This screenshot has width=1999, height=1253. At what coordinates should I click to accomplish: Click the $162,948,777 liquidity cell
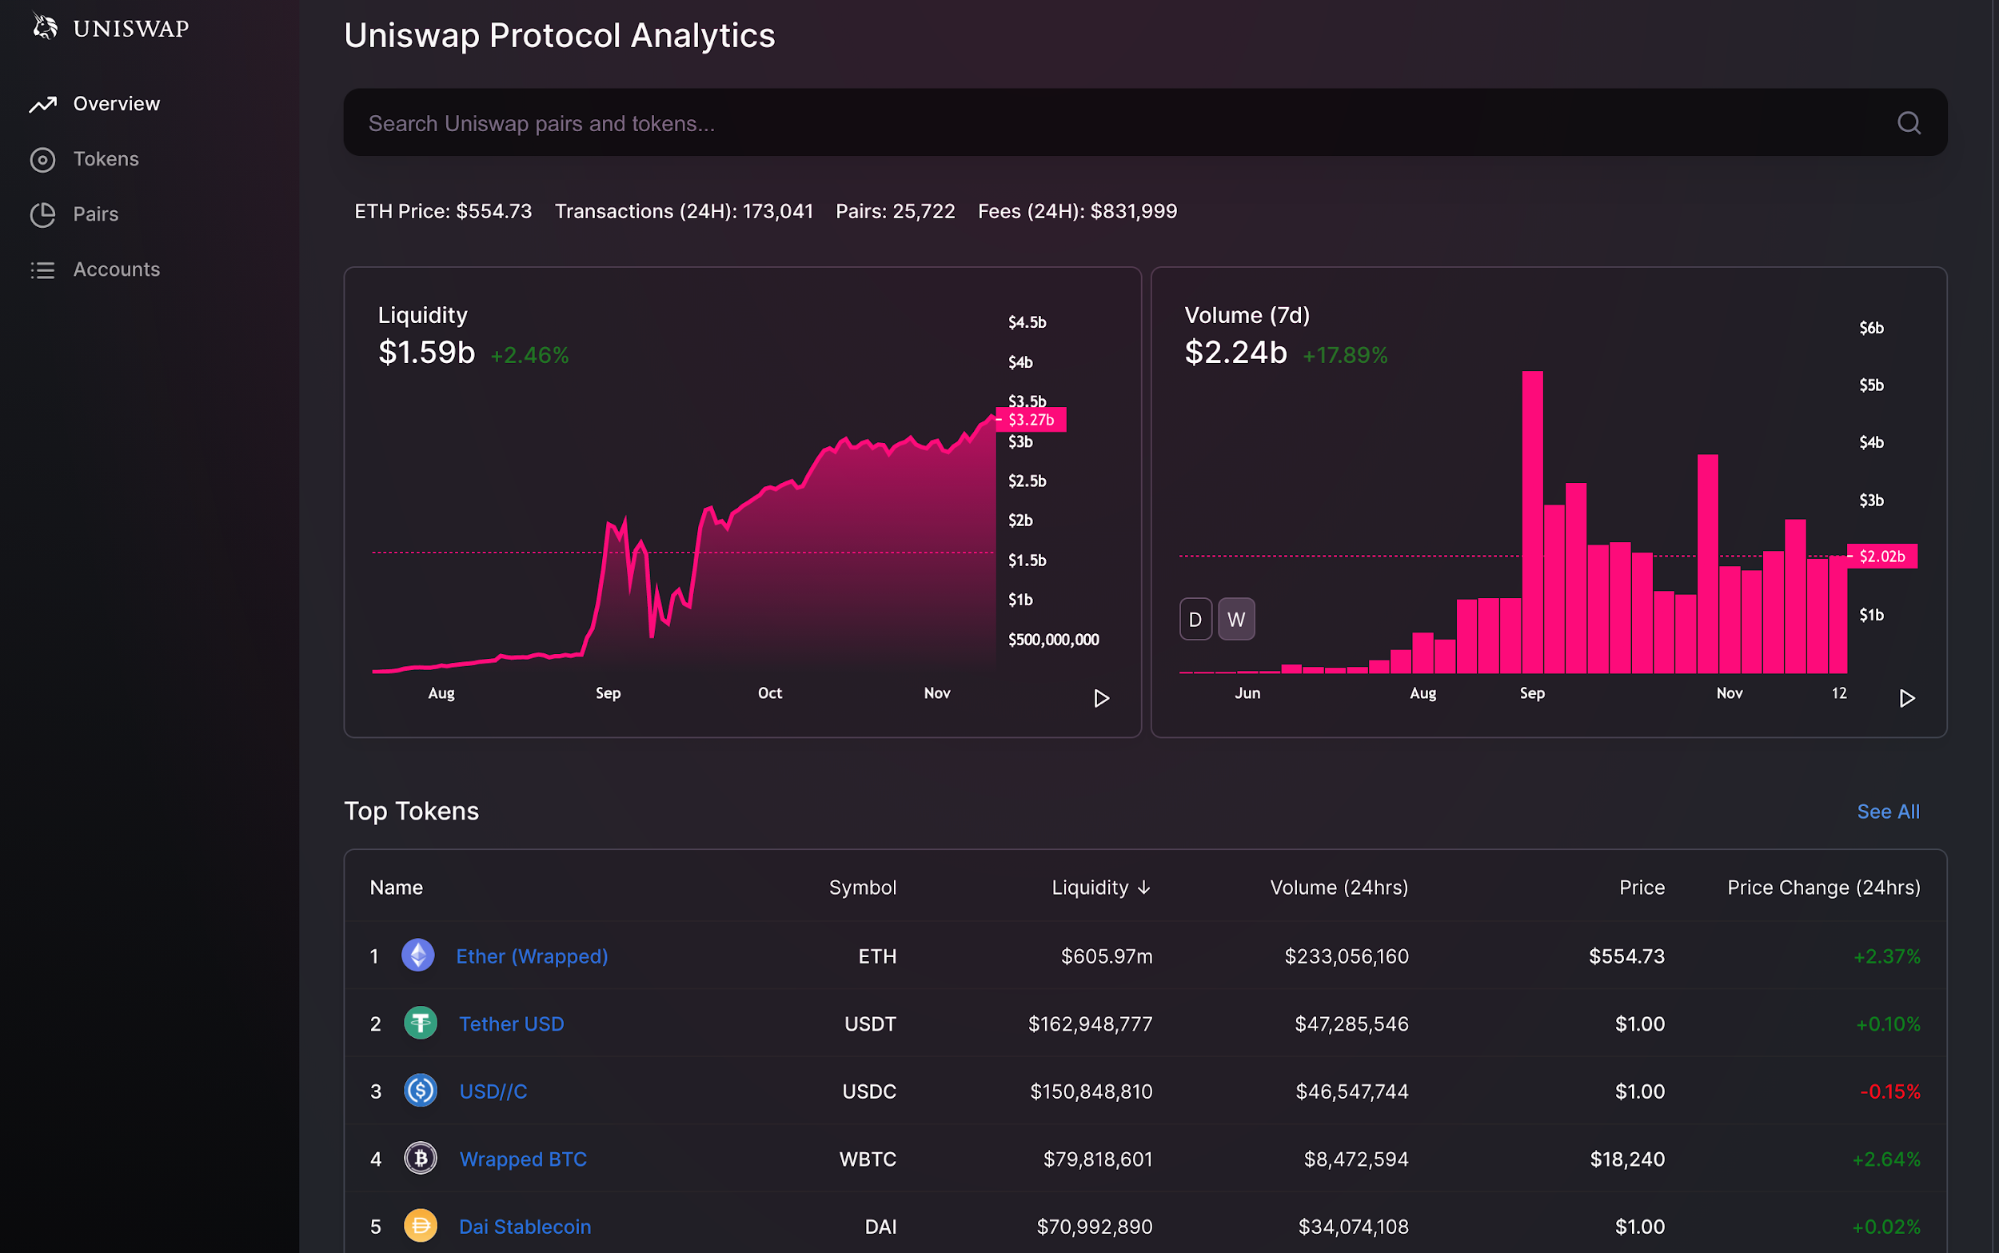(x=1090, y=1024)
